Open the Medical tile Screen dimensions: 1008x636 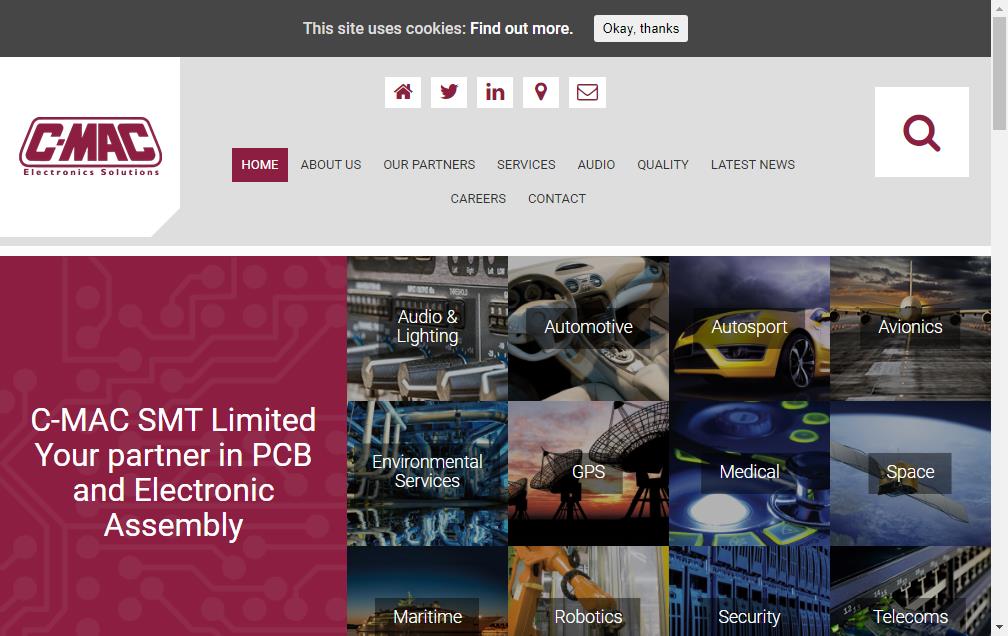pos(750,473)
